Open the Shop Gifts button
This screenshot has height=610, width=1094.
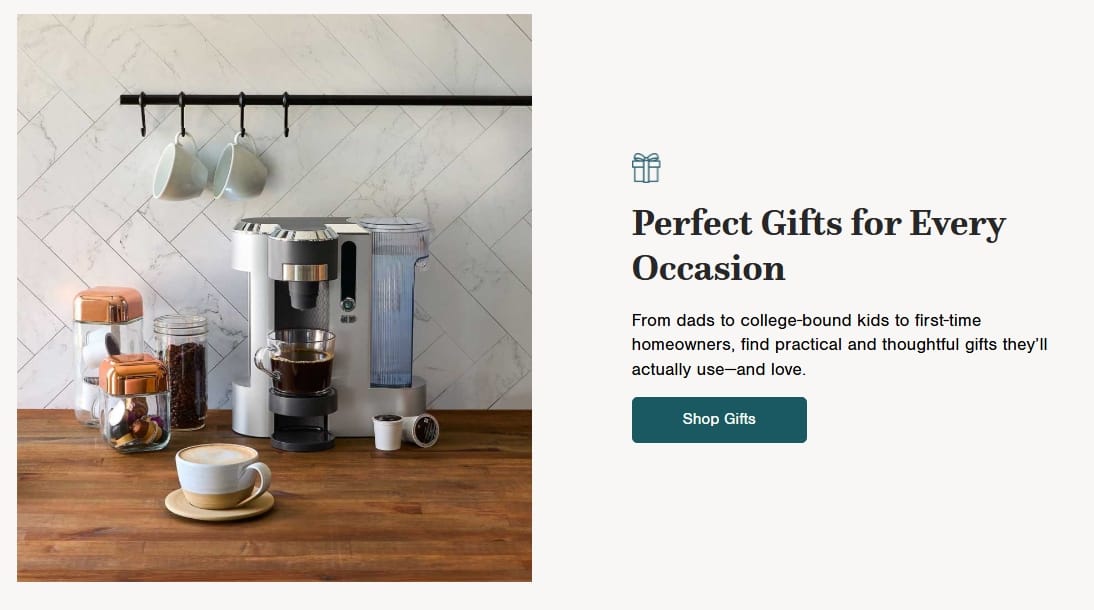pos(719,419)
